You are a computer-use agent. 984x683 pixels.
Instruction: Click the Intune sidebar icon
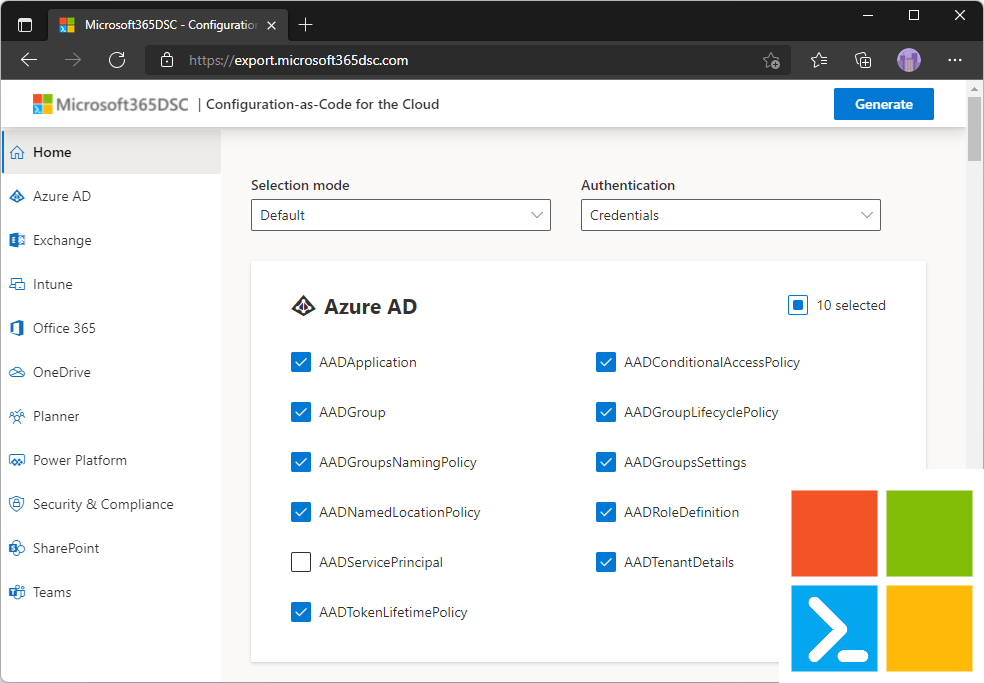[x=17, y=284]
